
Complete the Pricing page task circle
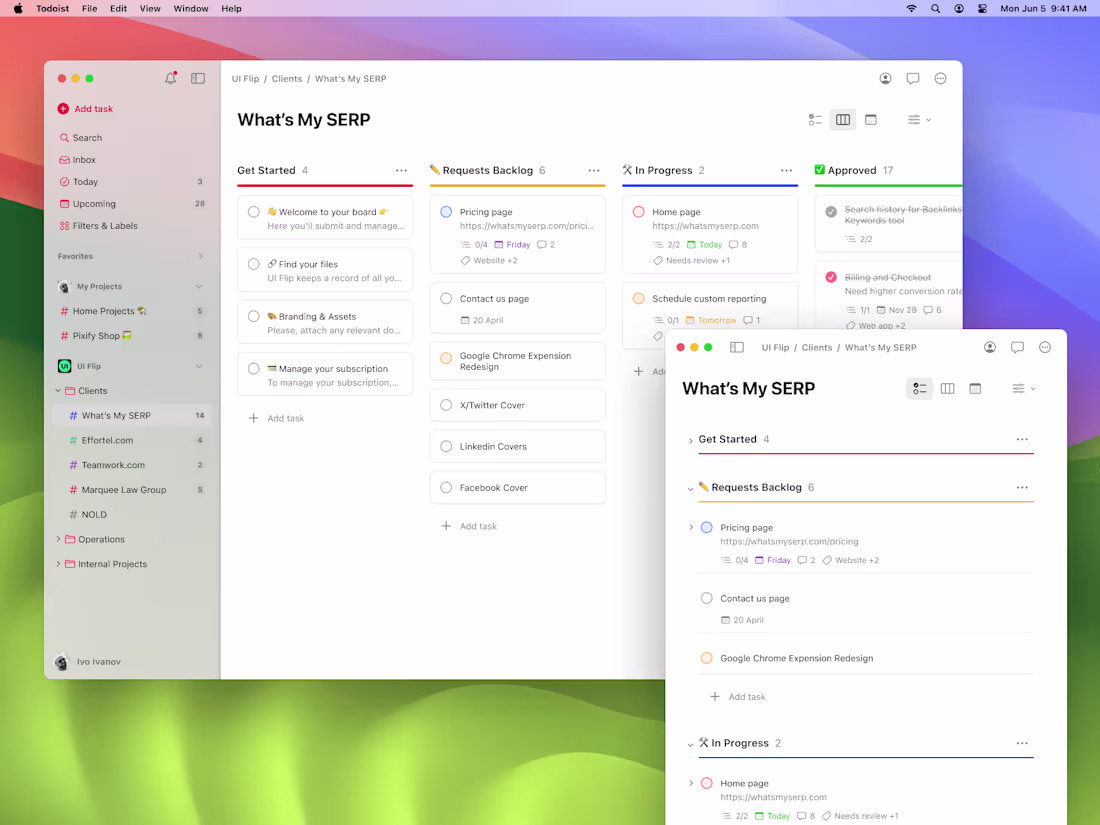[x=708, y=527]
